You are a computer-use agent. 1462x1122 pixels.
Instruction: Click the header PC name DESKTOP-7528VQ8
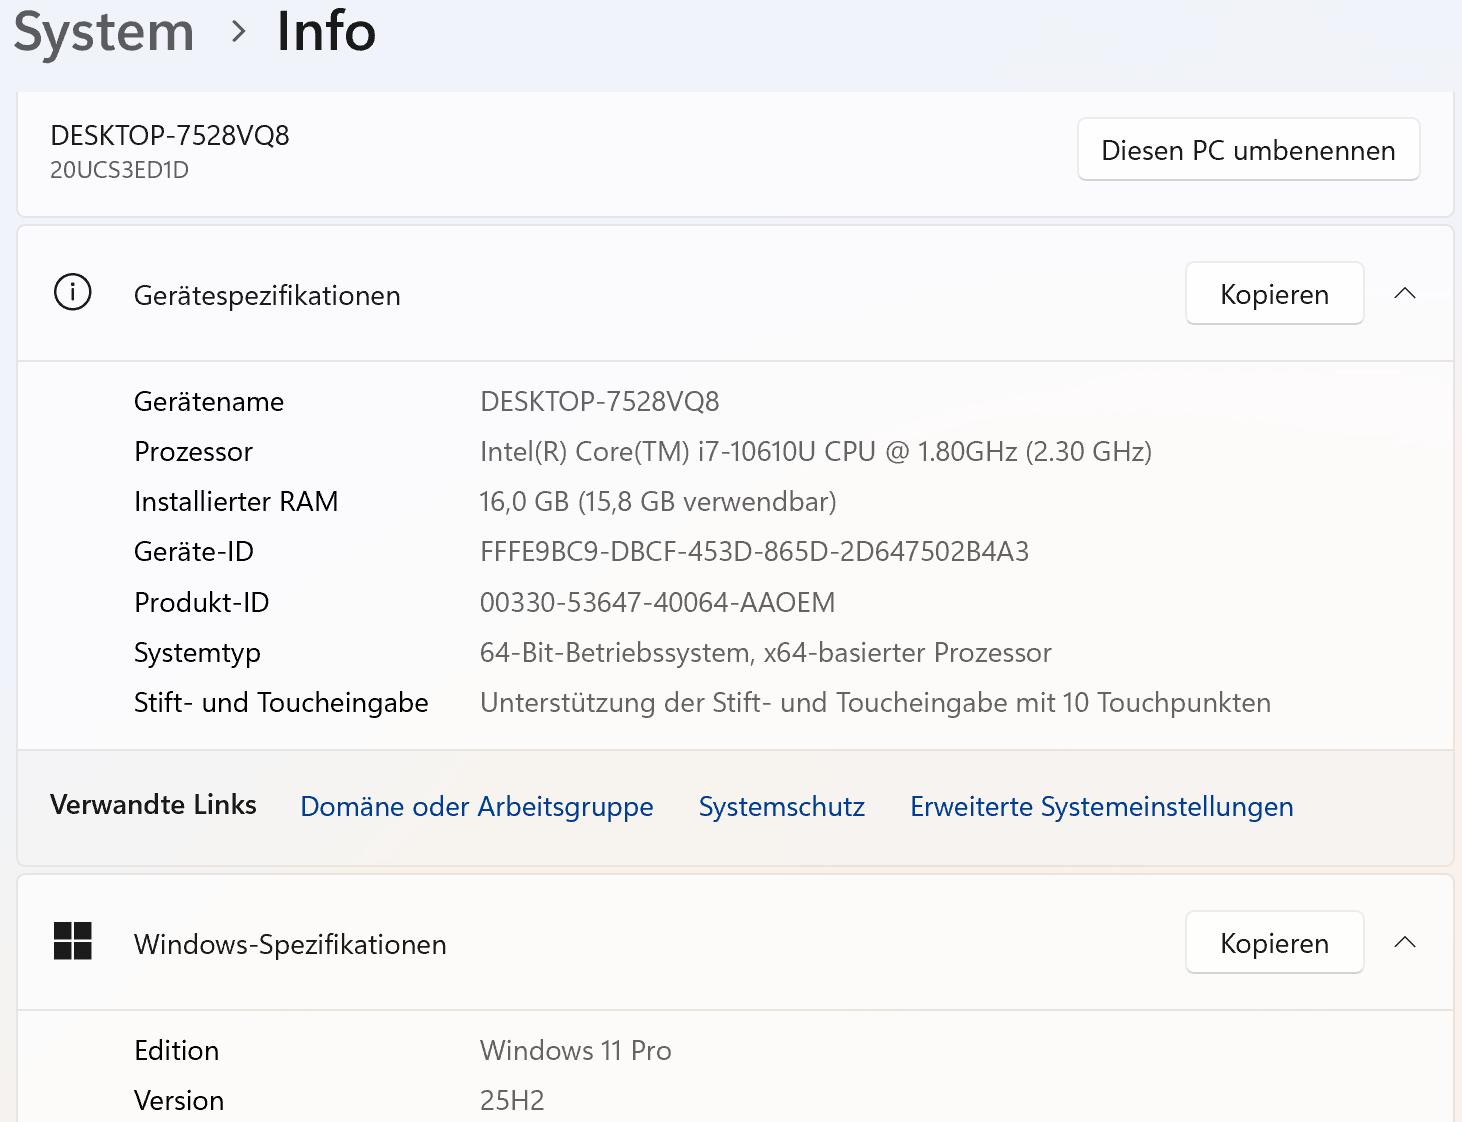(x=170, y=136)
